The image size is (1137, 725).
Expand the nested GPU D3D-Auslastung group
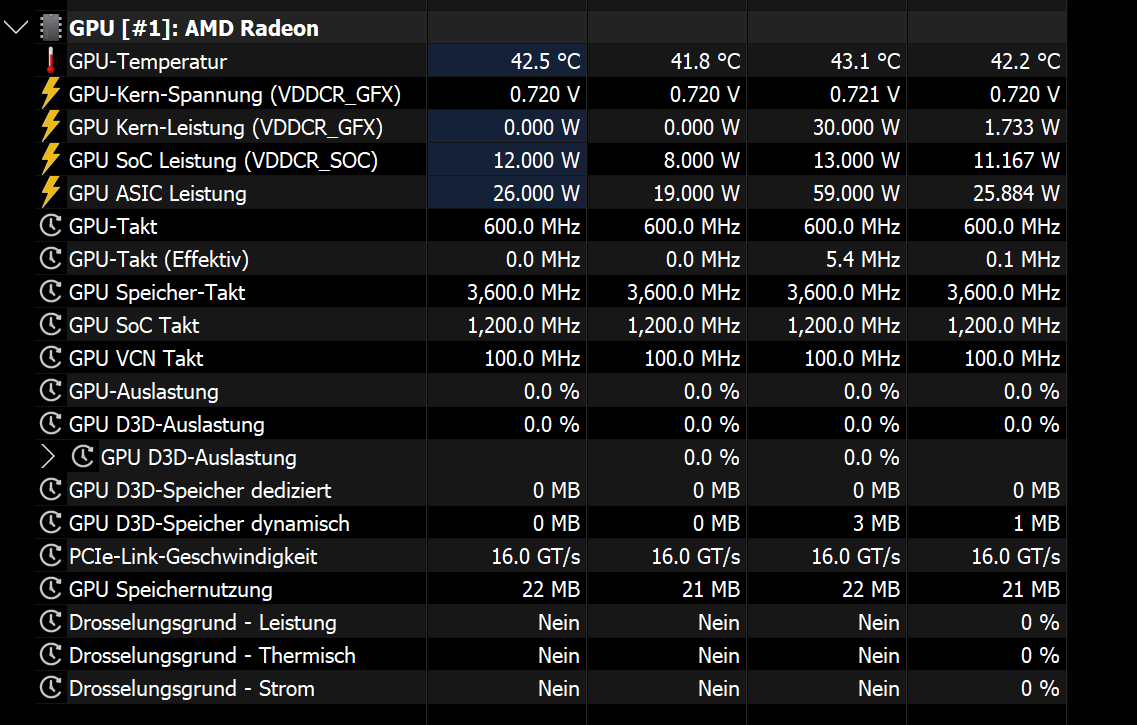tap(48, 457)
